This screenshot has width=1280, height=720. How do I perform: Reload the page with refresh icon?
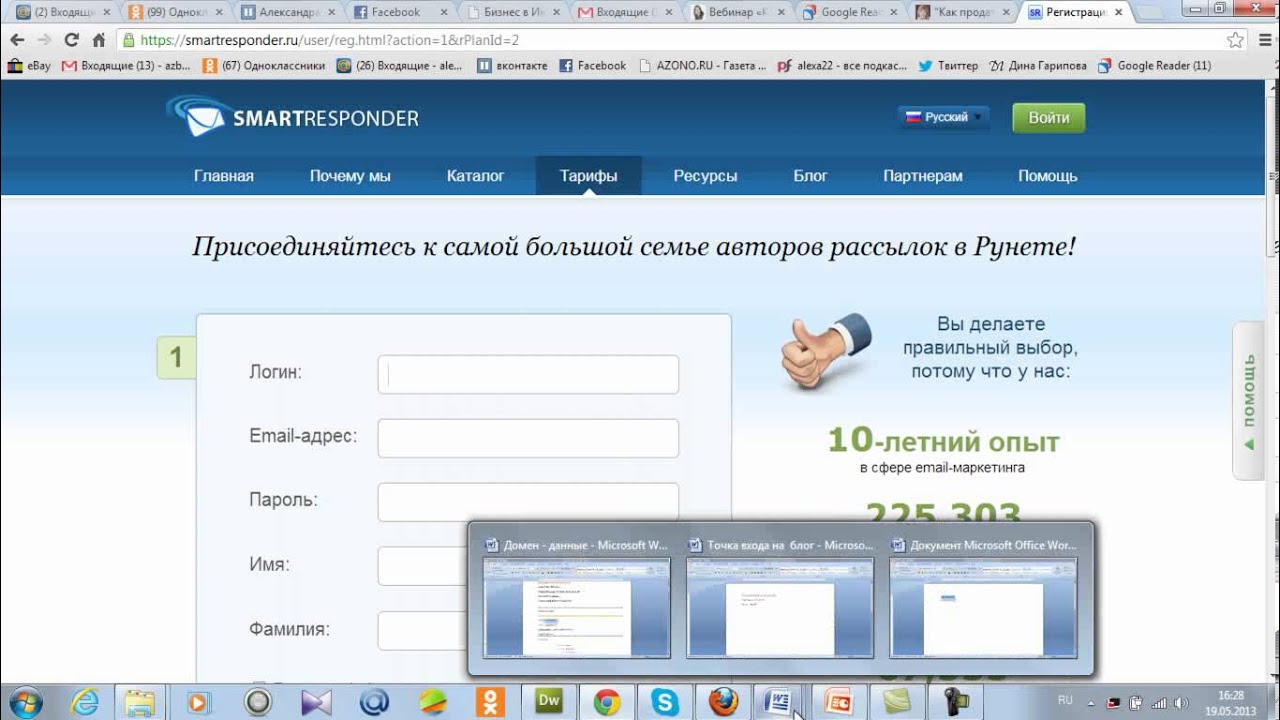(x=71, y=40)
